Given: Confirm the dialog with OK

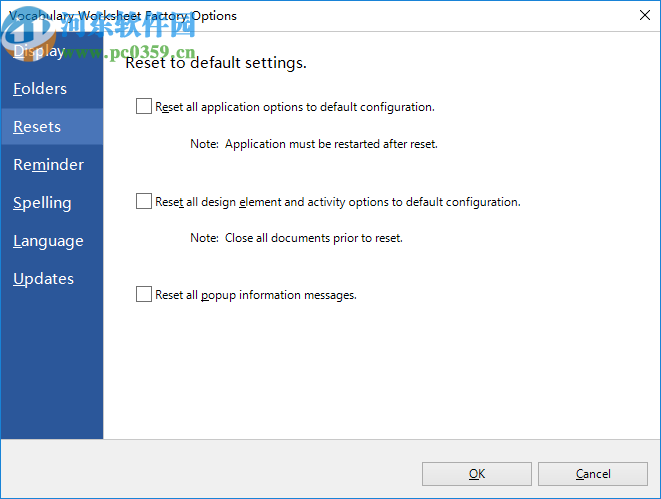Looking at the screenshot, I should point(477,474).
